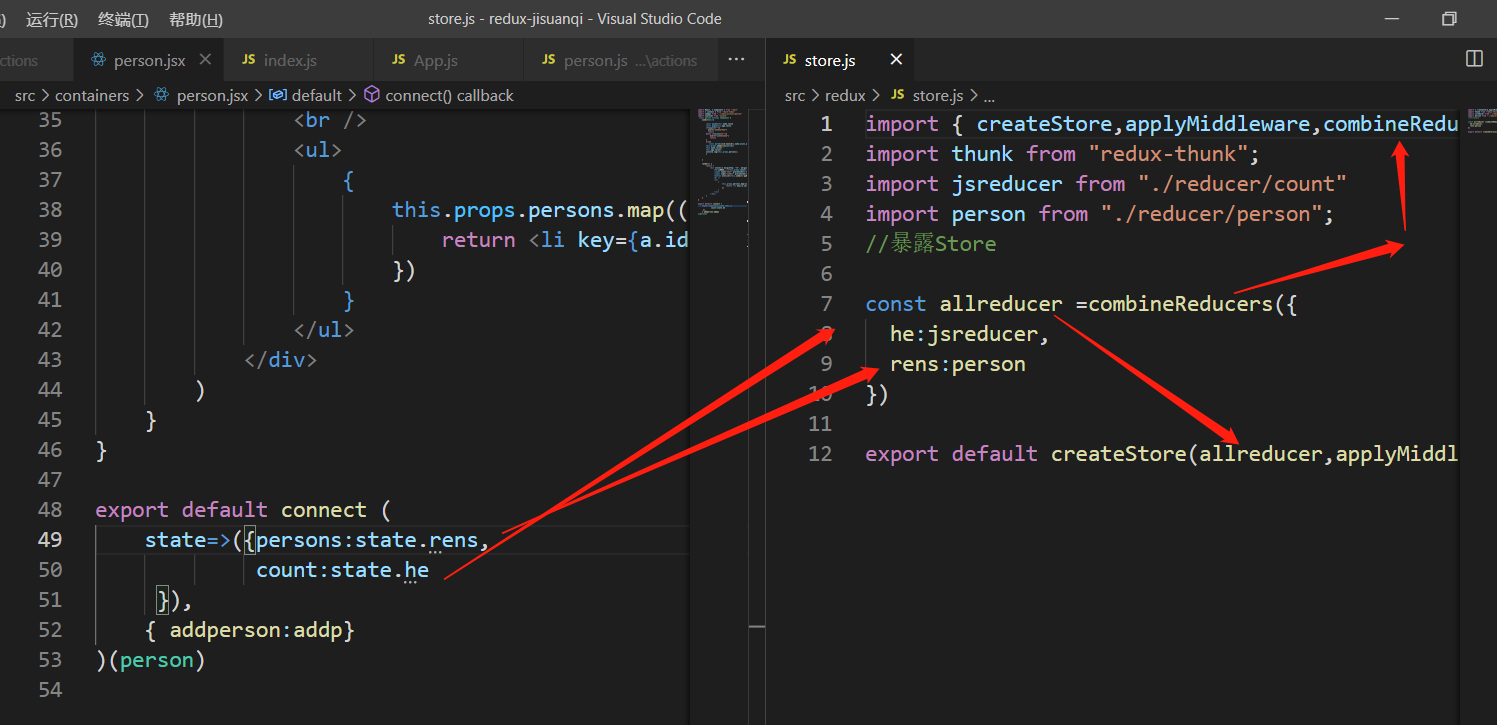Click '"redux-thunk"' string on line 2
This screenshot has height=725, width=1497.
1169,154
